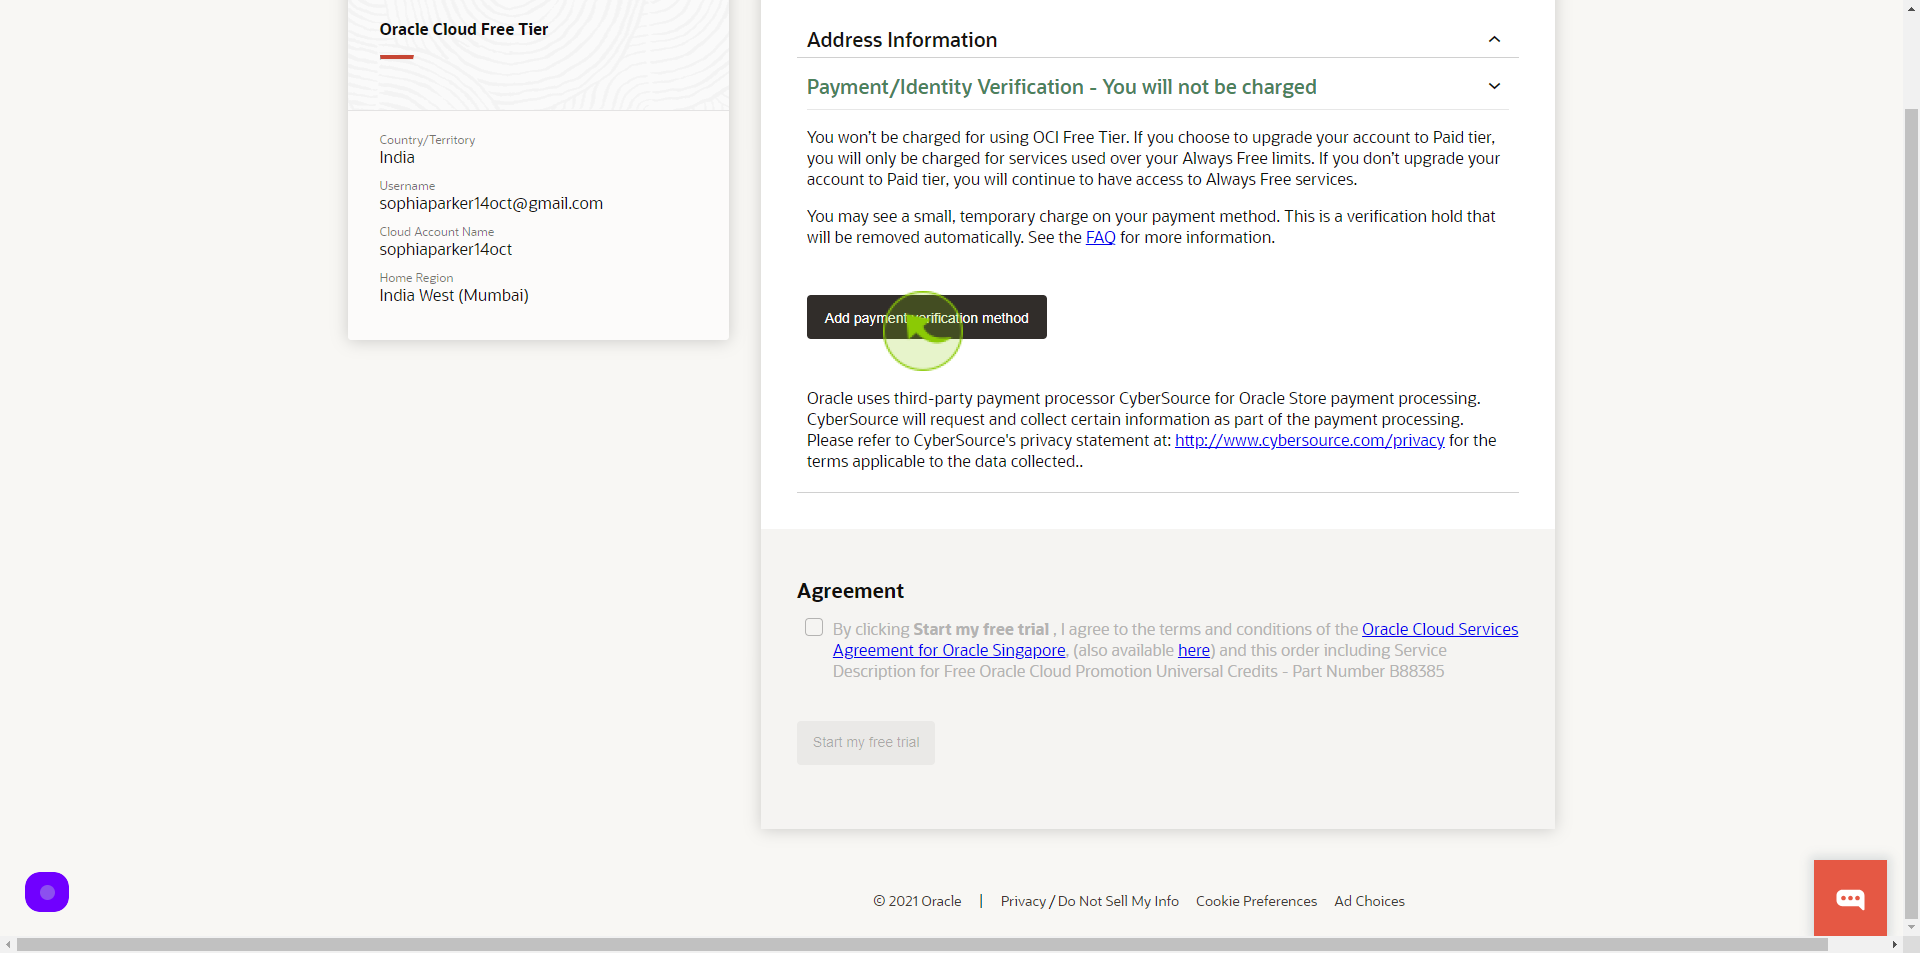This screenshot has width=1920, height=953.
Task: Click the scroll right arrow
Action: [1894, 945]
